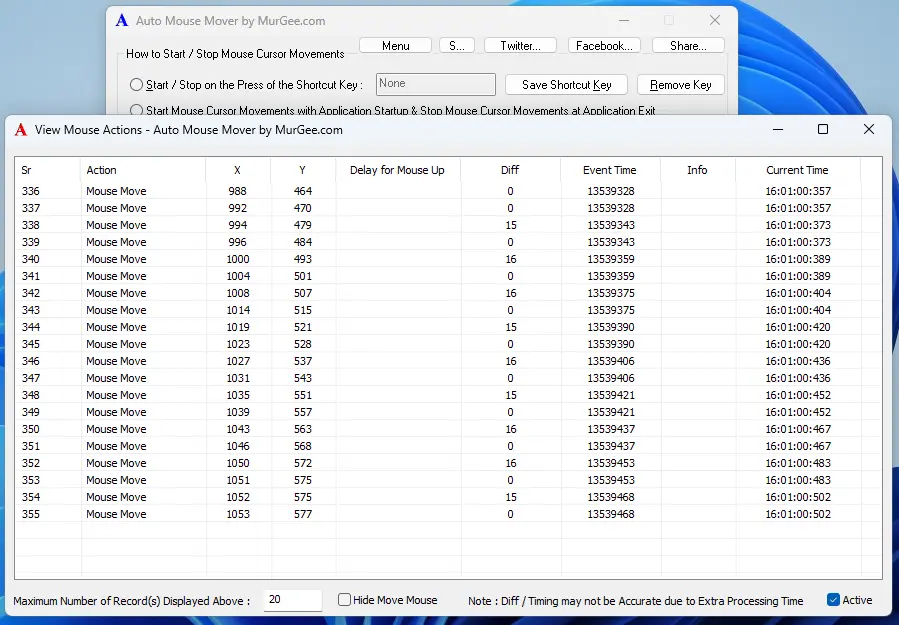The image size is (899, 625).
Task: Click Mouse Move action in row 348
Action: click(116, 395)
